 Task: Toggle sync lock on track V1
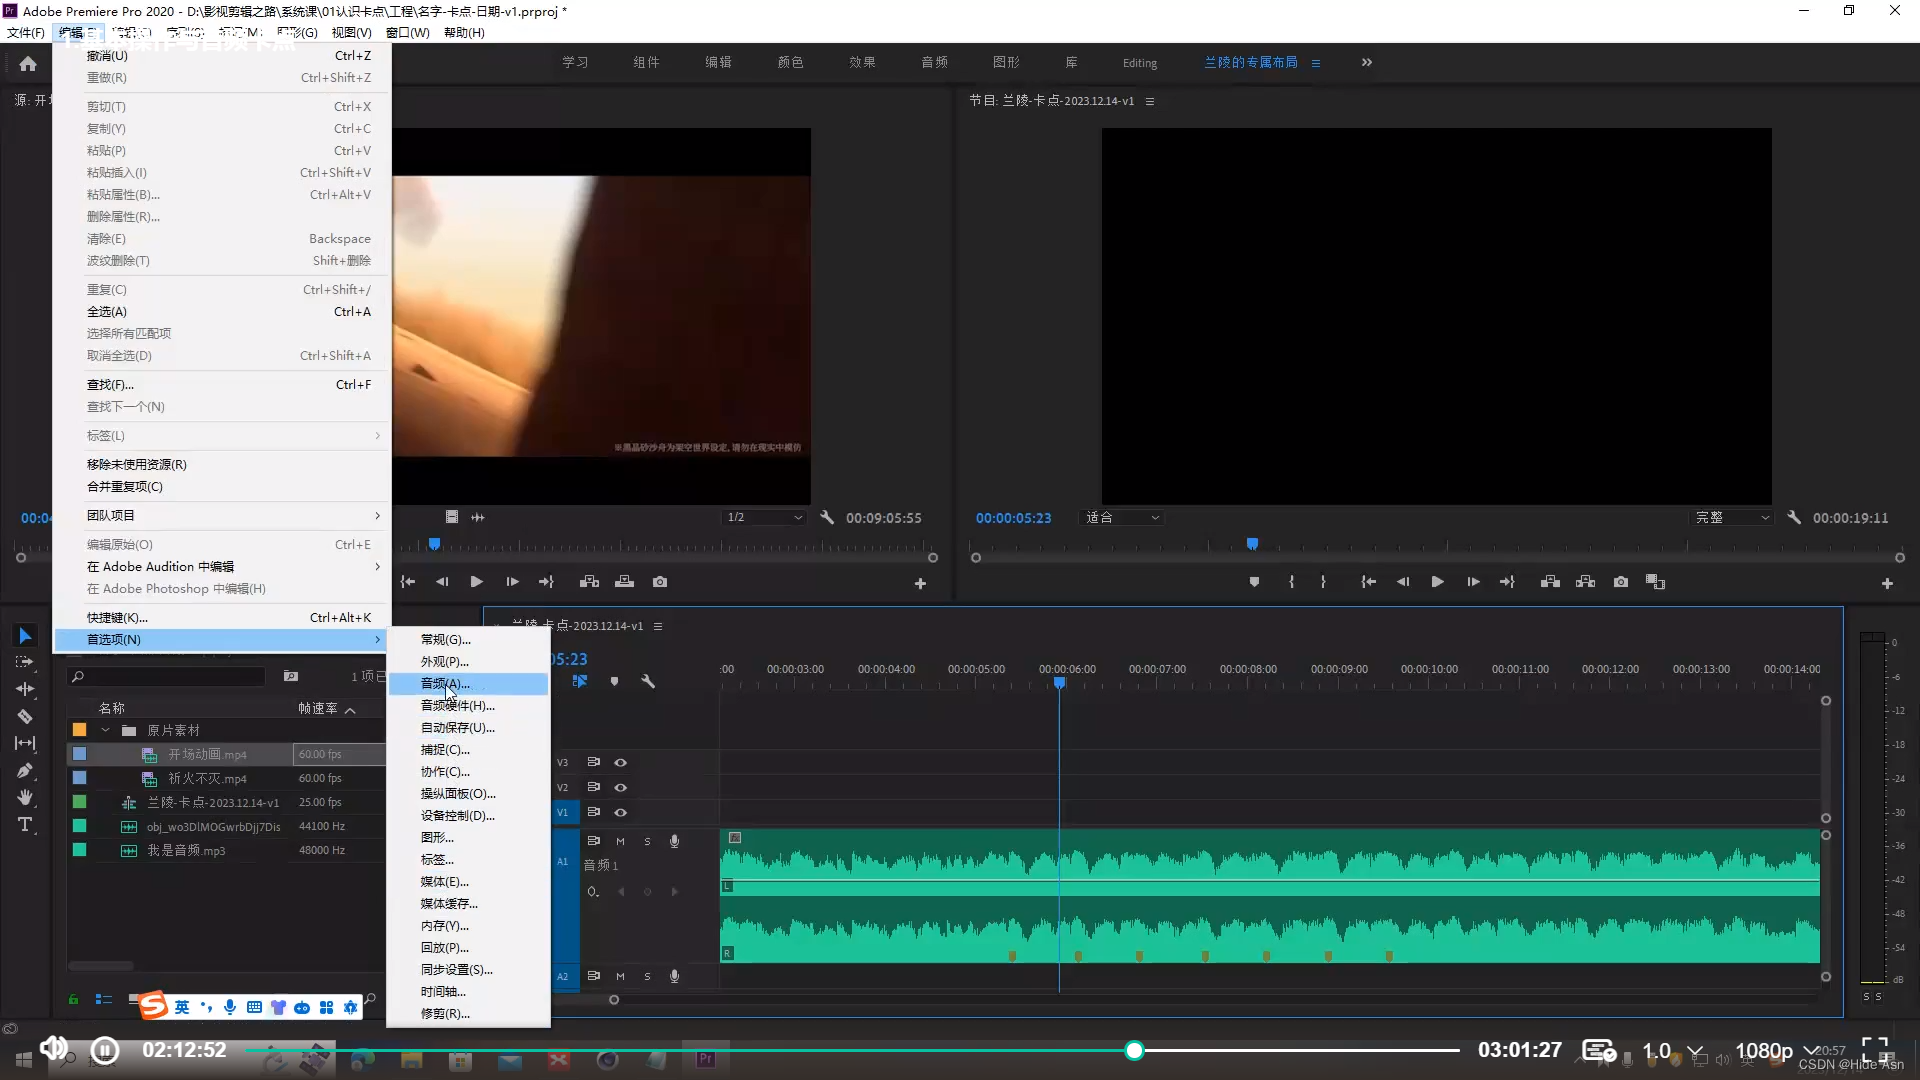tap(593, 812)
